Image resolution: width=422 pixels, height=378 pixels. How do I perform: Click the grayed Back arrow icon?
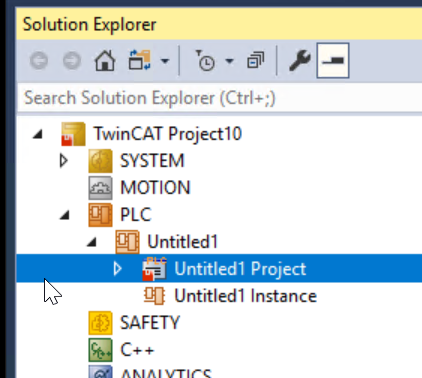point(39,61)
